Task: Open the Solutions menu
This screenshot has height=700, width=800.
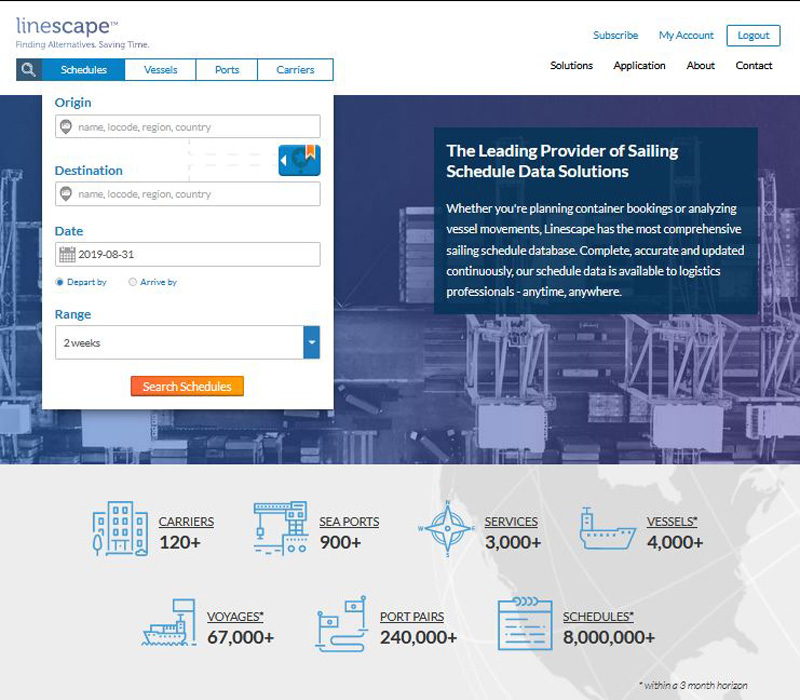Action: [571, 66]
